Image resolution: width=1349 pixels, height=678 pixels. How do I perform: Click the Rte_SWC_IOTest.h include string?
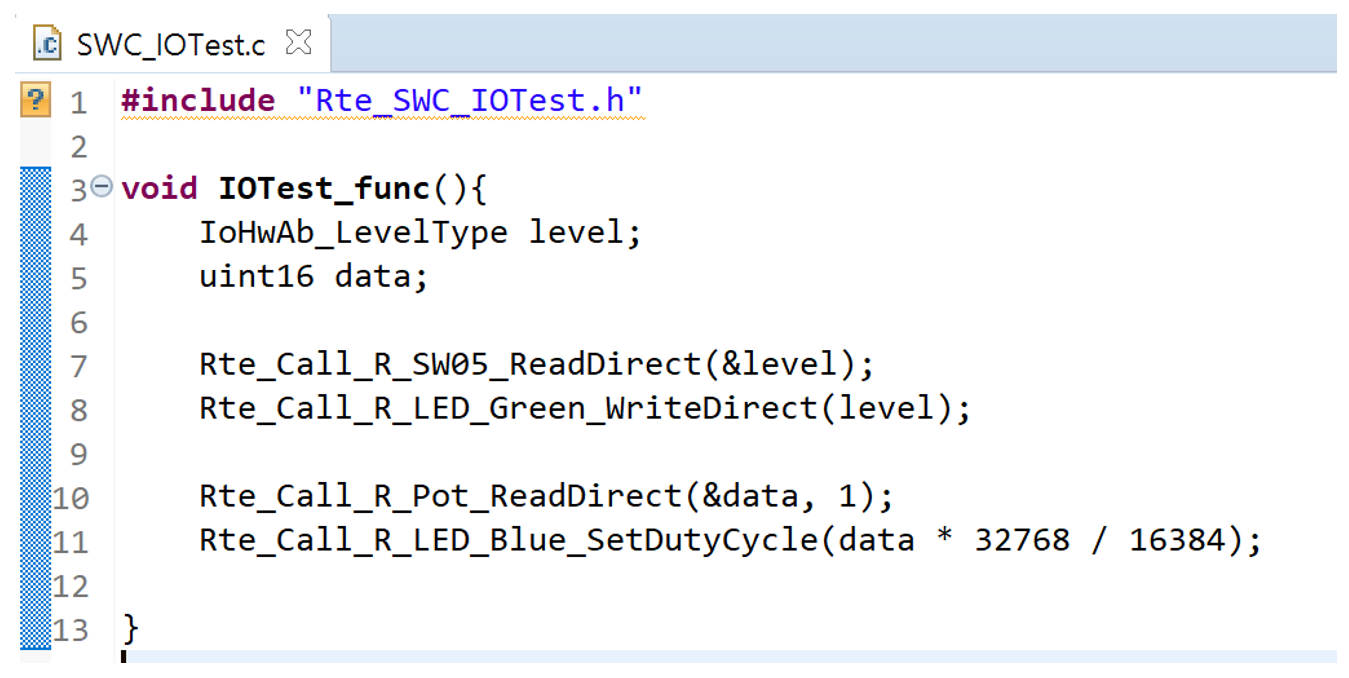pos(469,101)
